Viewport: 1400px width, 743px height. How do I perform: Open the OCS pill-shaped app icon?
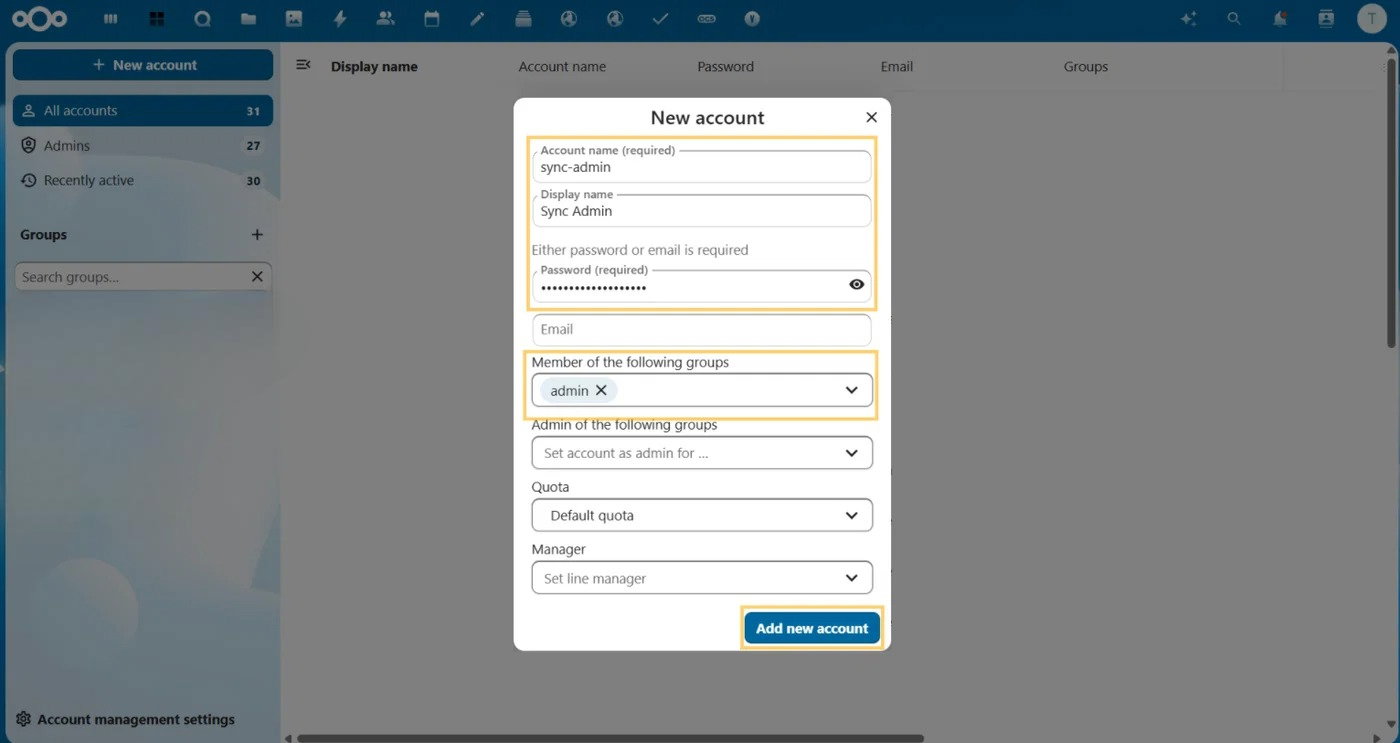click(706, 19)
